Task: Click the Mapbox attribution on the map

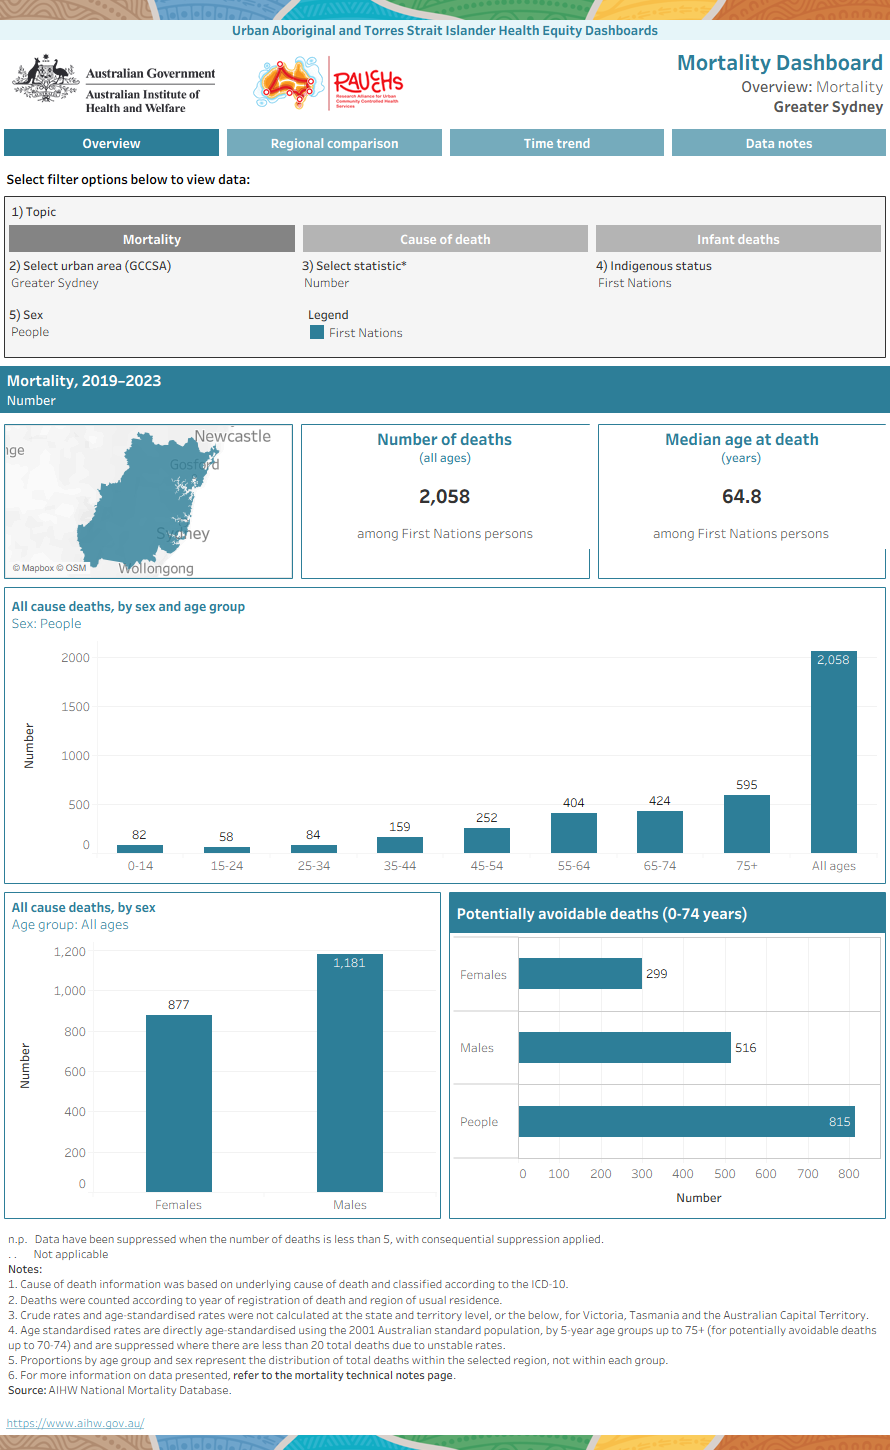Action: 33,568
